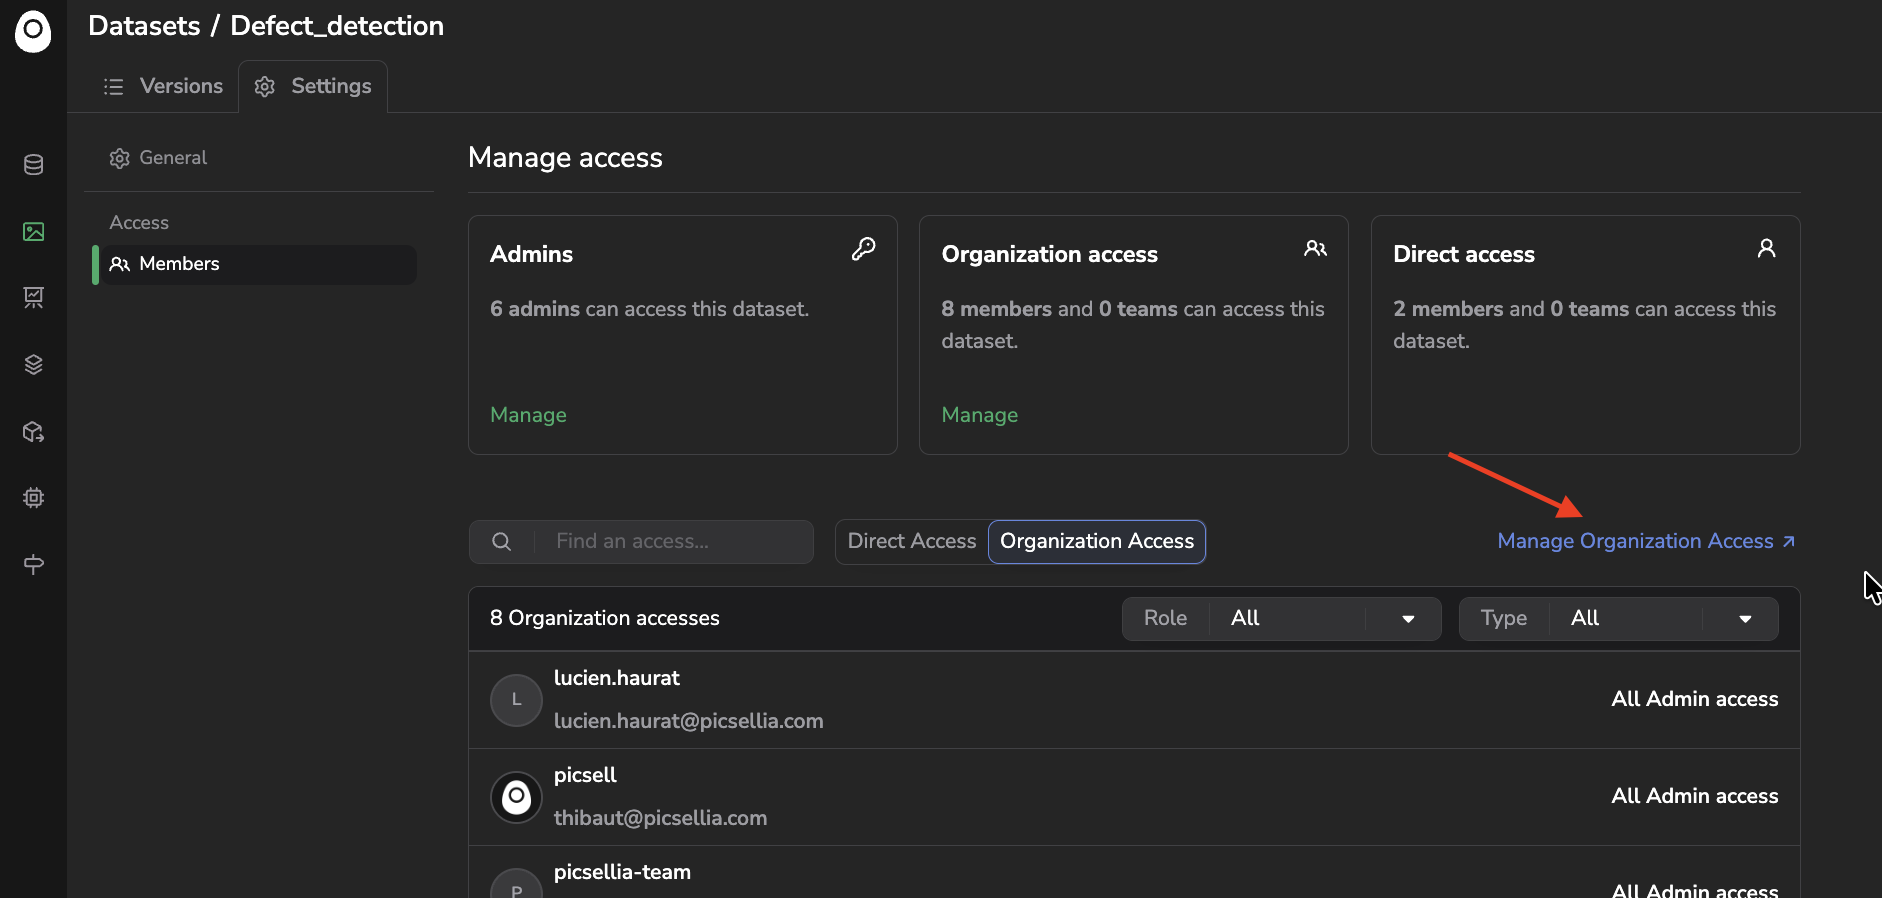Click the Picsellia logo icon in sidebar
This screenshot has width=1882, height=898.
[33, 31]
